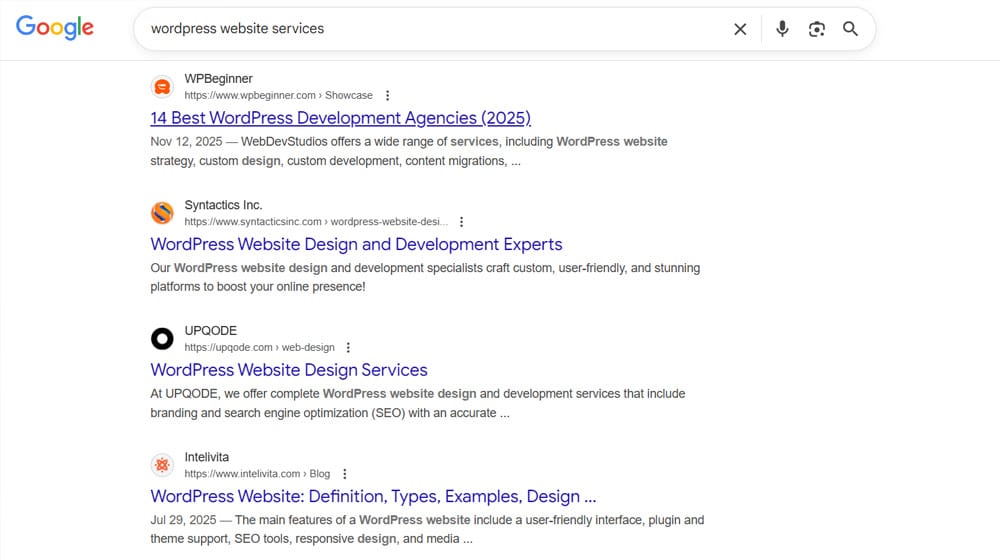Click the Syntactics Inc. favicon
The width and height of the screenshot is (1000, 560).
[162, 213]
